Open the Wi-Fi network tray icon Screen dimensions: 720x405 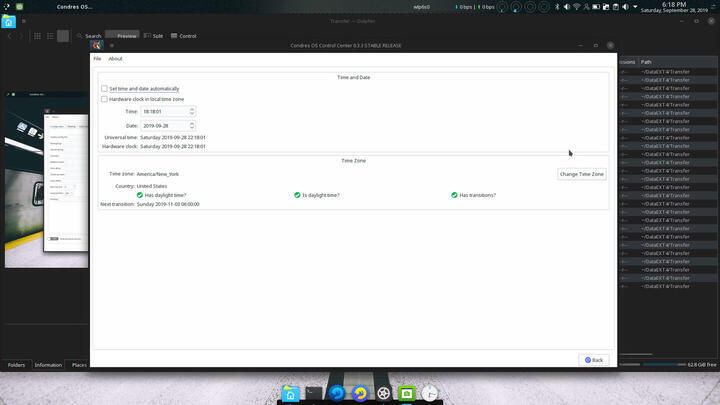coord(577,7)
